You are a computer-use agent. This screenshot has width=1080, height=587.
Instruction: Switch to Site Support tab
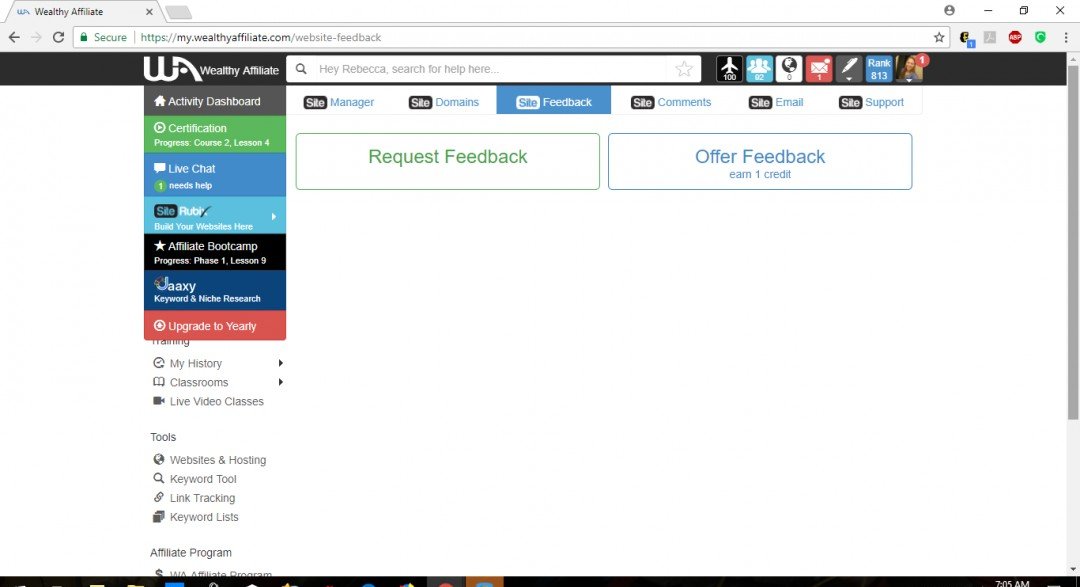tap(871, 102)
